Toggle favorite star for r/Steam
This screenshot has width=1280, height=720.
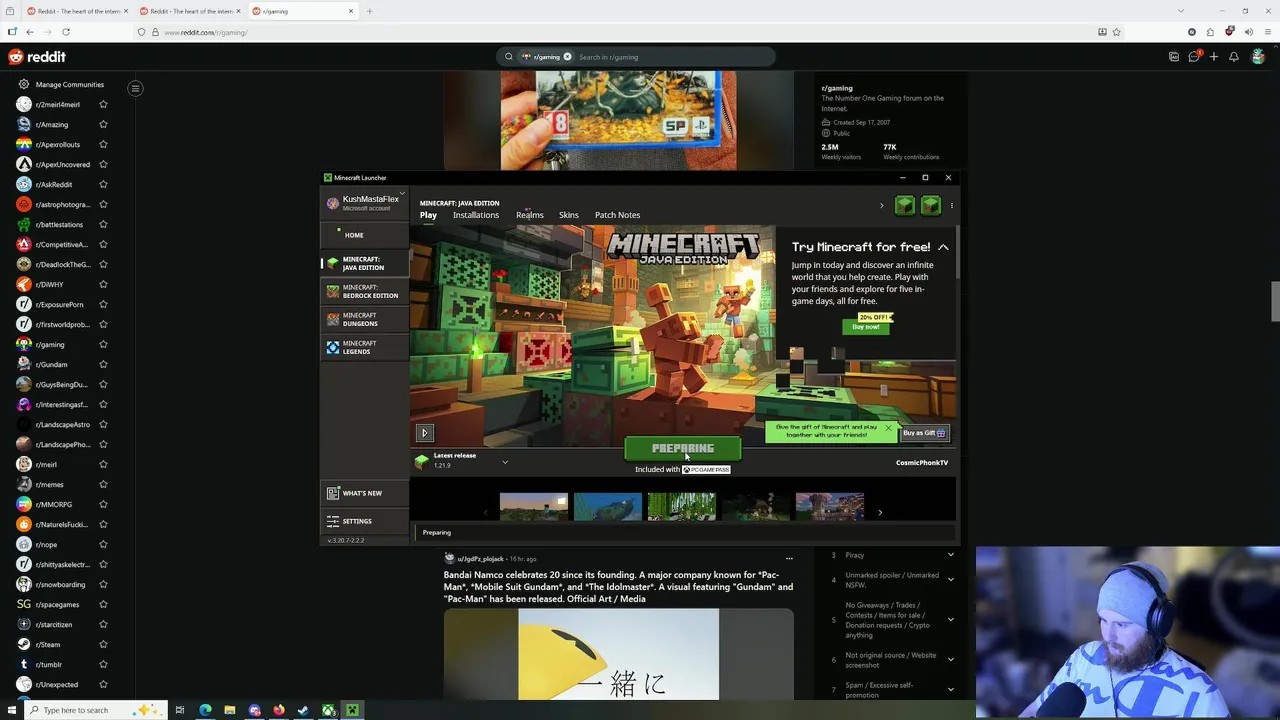coord(103,644)
